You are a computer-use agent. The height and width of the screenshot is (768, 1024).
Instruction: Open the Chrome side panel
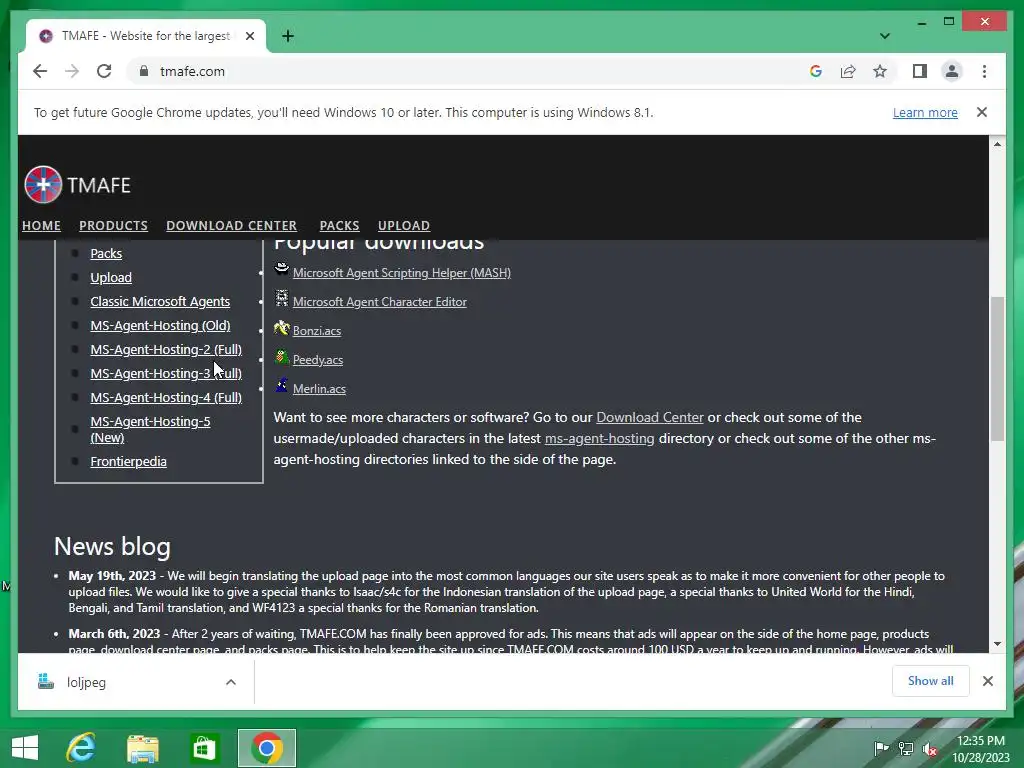pos(920,71)
